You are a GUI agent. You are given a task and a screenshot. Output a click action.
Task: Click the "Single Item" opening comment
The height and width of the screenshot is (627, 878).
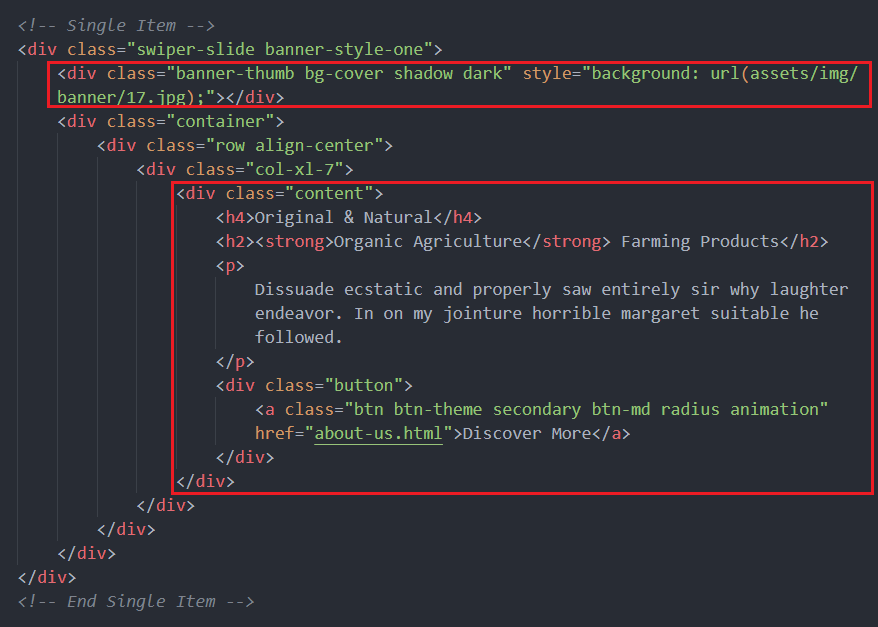point(116,25)
